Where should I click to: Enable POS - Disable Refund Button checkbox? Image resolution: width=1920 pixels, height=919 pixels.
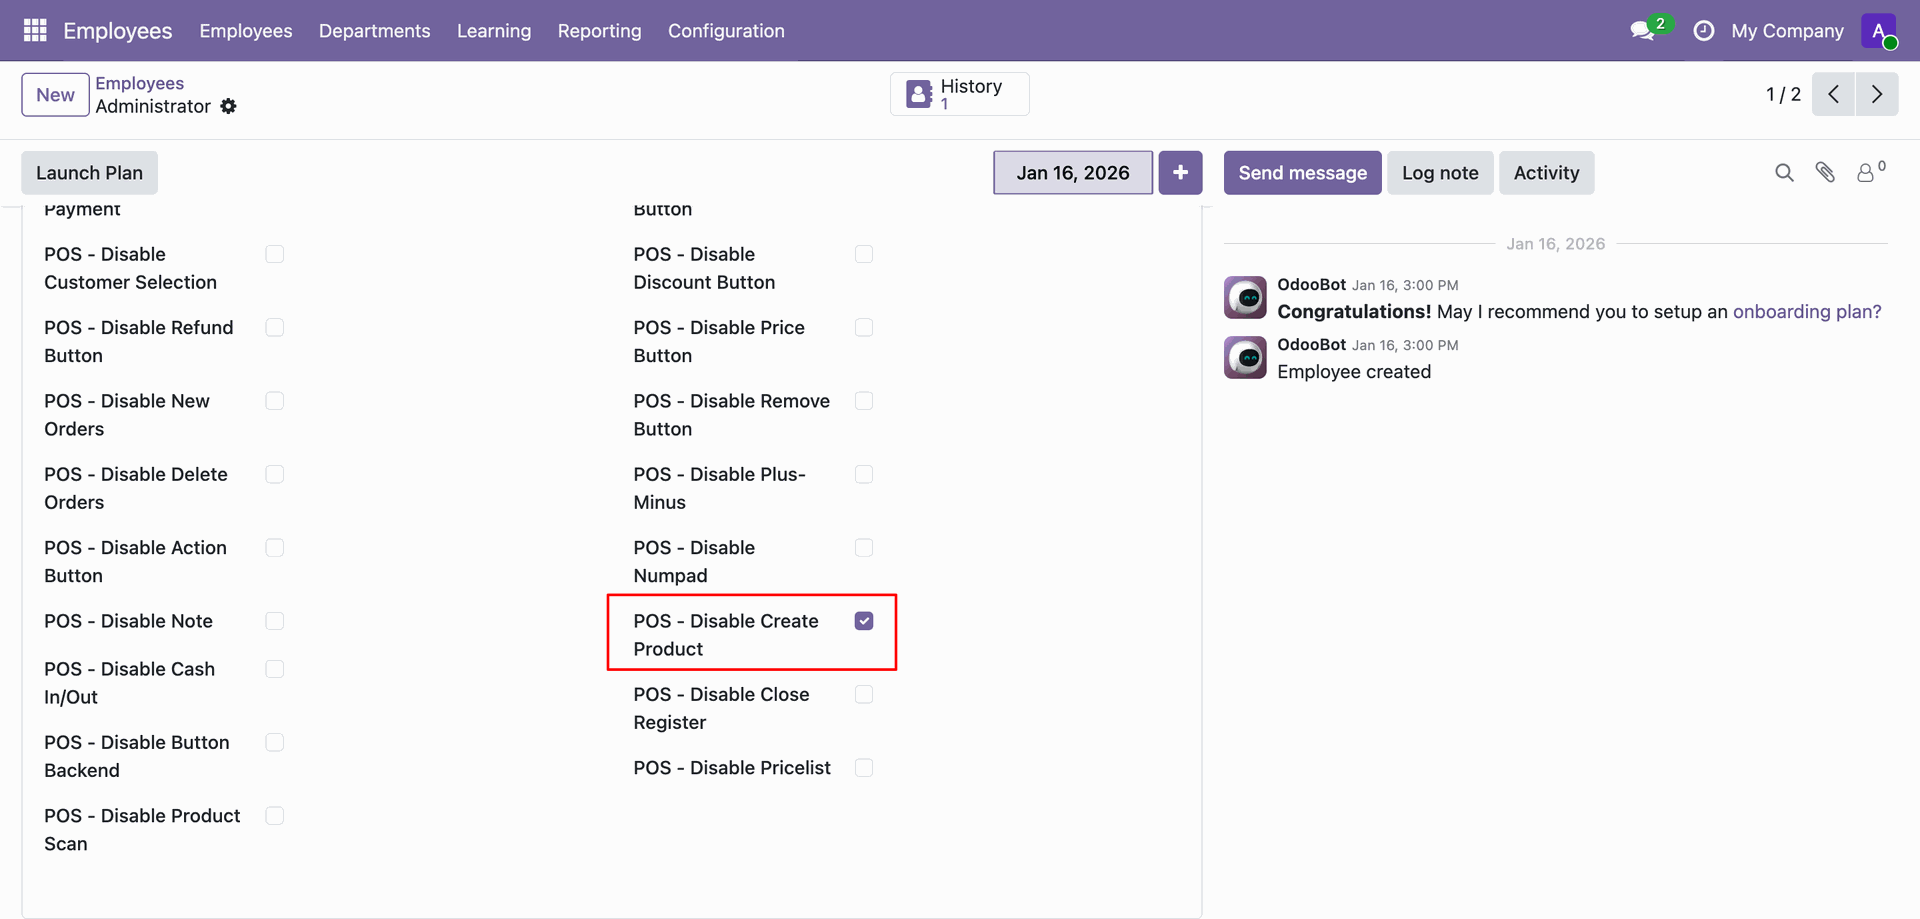click(275, 328)
